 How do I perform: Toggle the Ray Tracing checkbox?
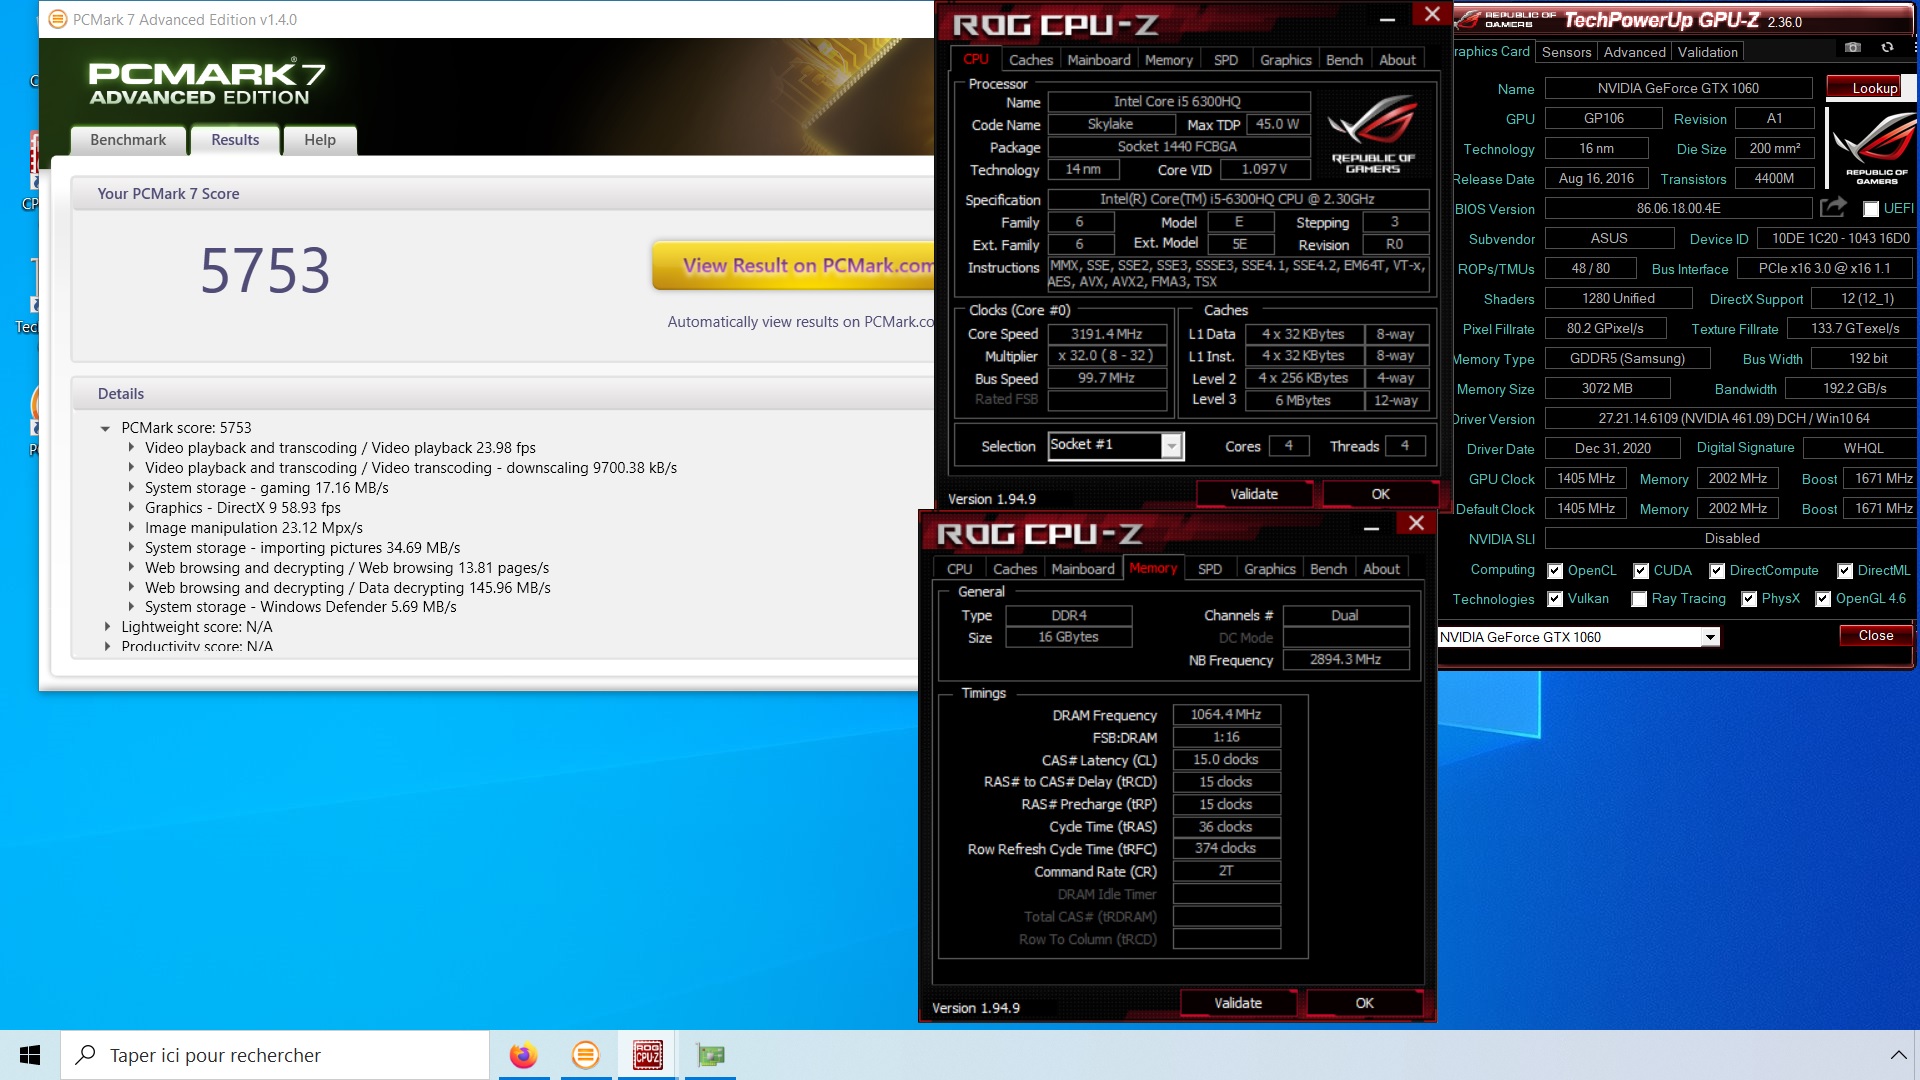click(1639, 599)
